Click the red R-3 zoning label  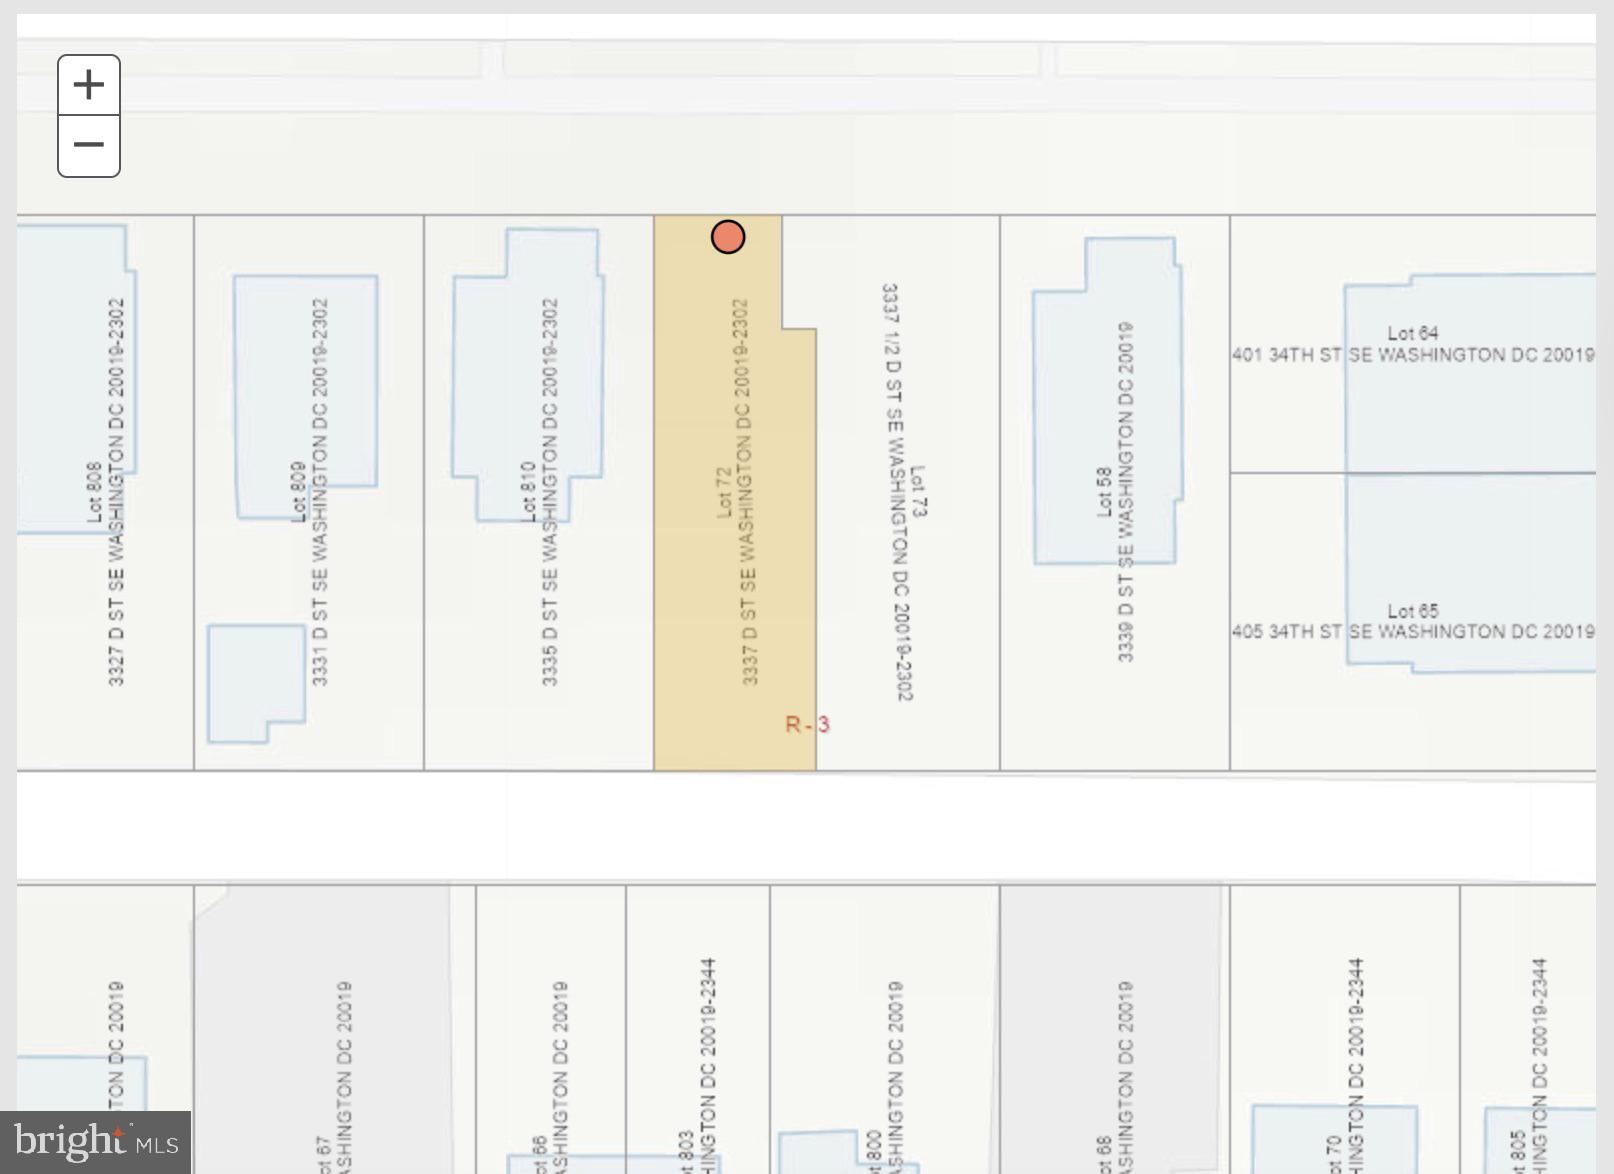(x=807, y=725)
